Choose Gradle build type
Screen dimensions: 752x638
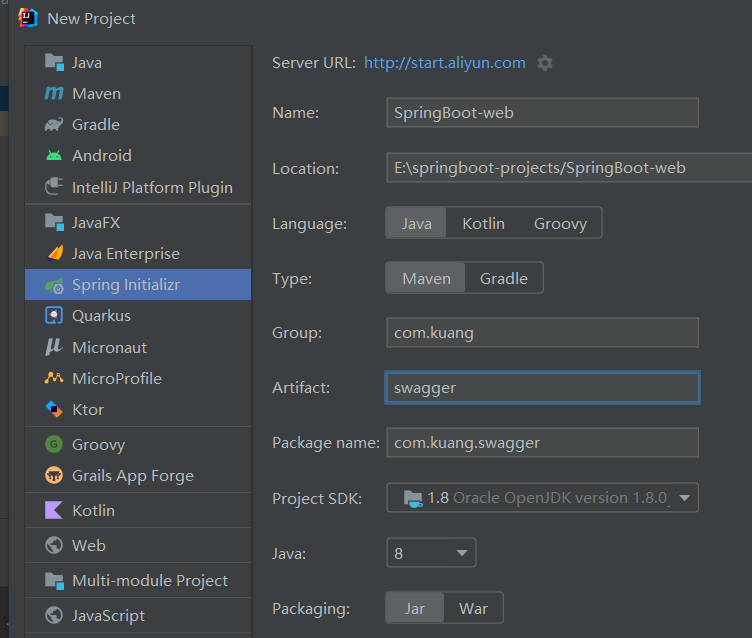[504, 278]
